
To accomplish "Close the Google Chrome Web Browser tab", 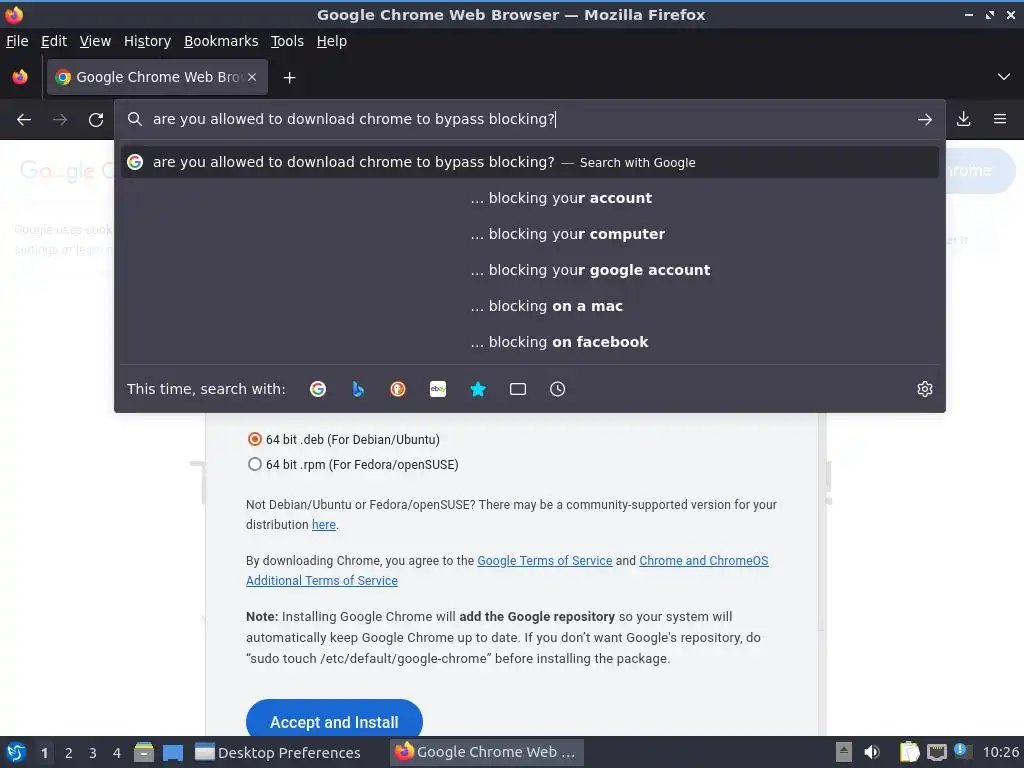I will pyautogui.click(x=252, y=77).
